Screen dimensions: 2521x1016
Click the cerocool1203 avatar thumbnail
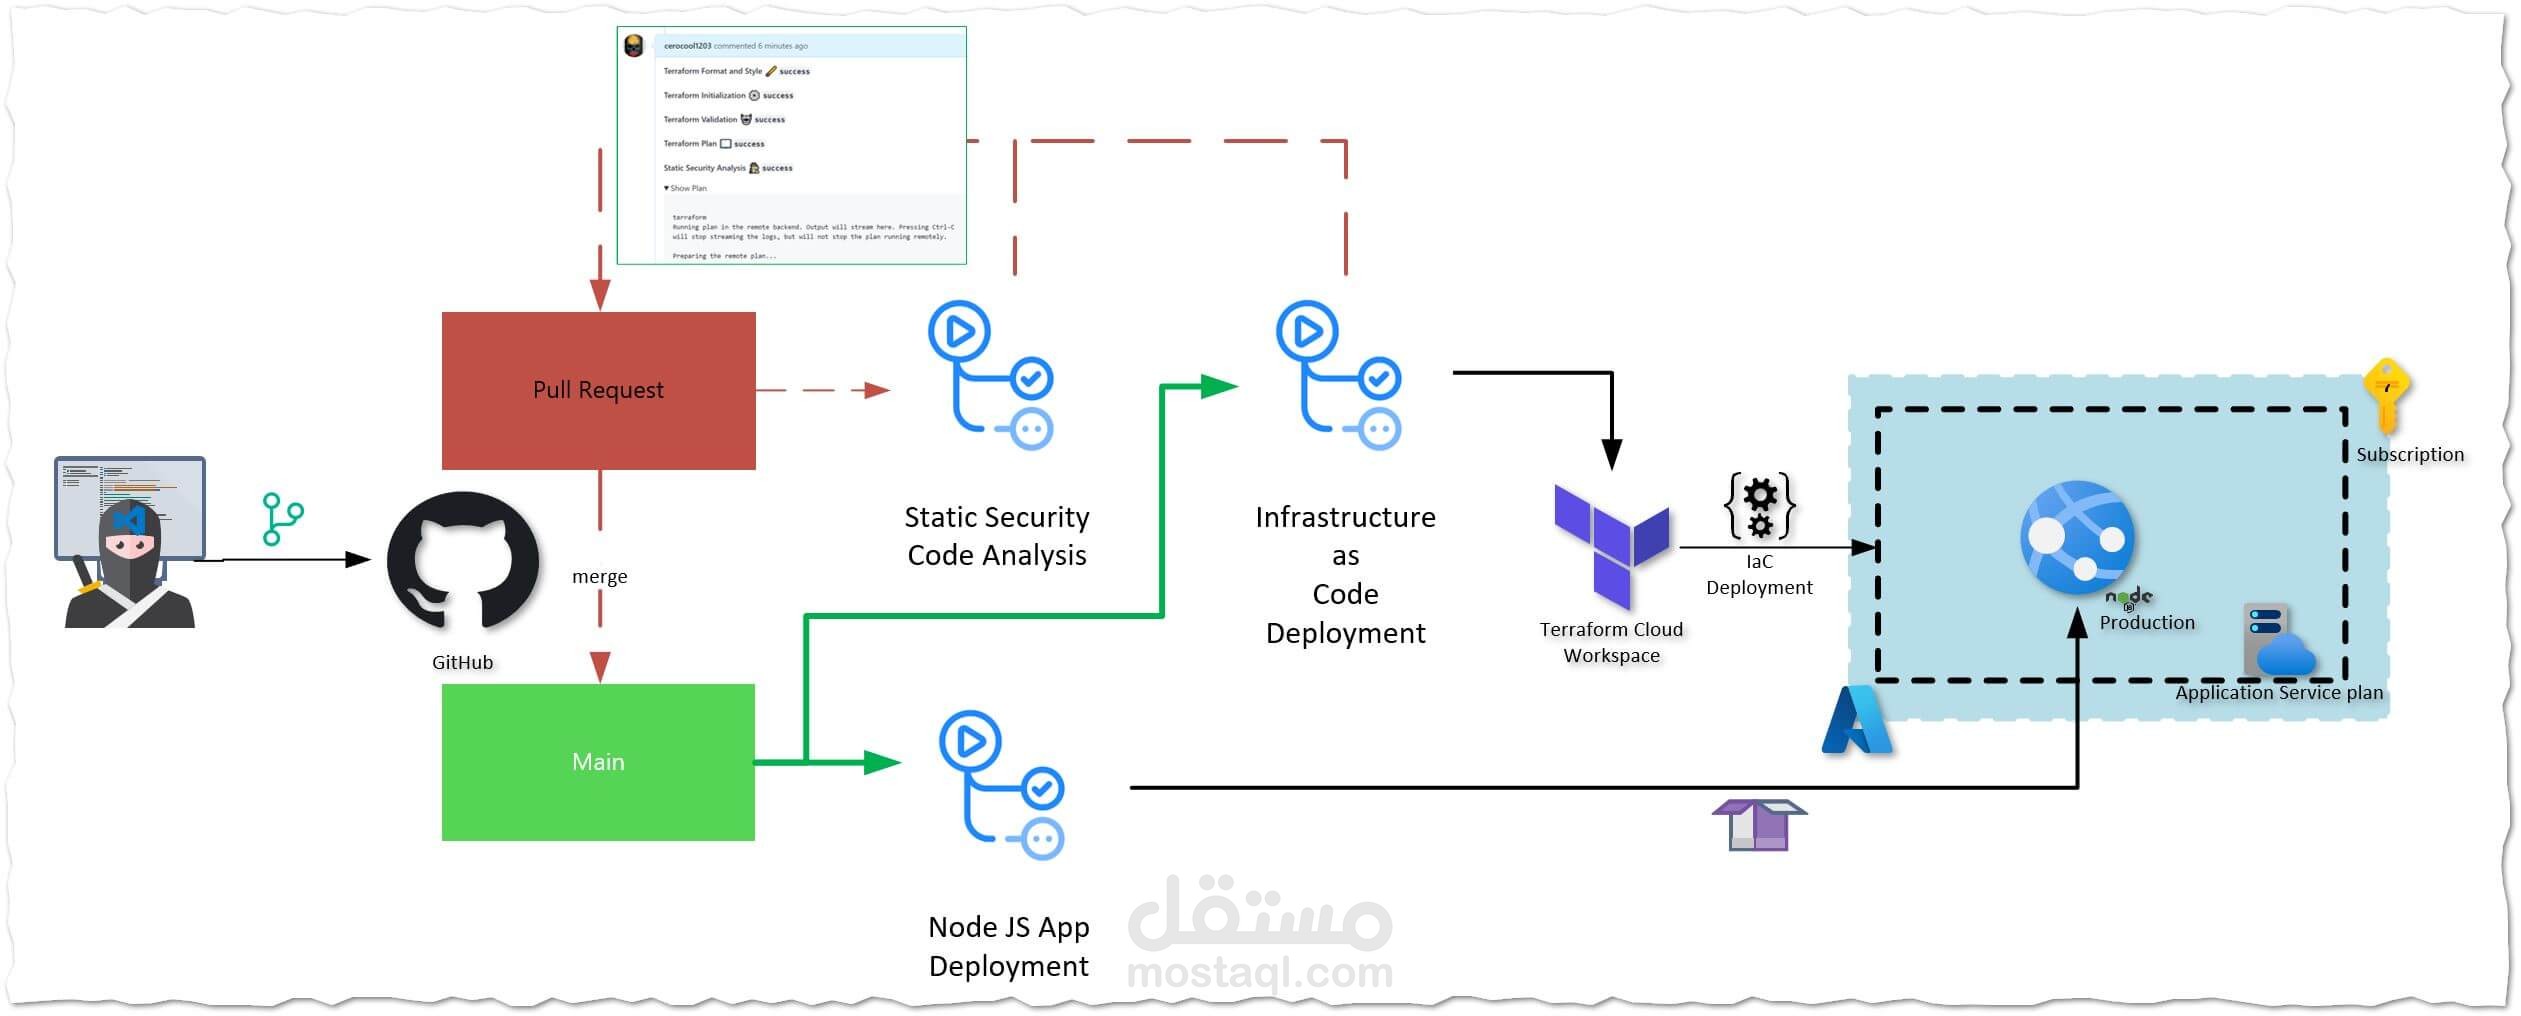click(633, 46)
